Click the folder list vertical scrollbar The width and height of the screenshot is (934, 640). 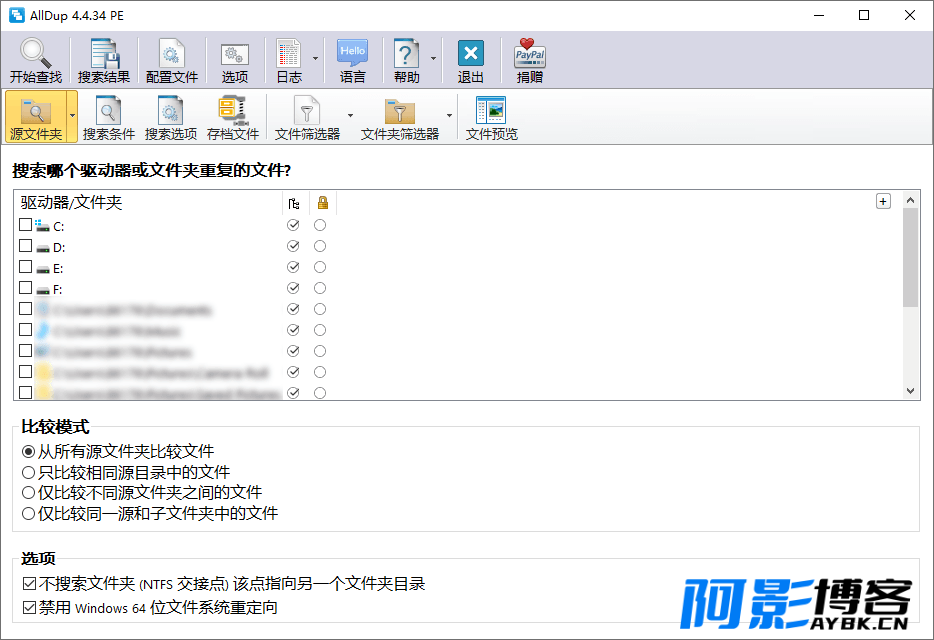click(910, 300)
